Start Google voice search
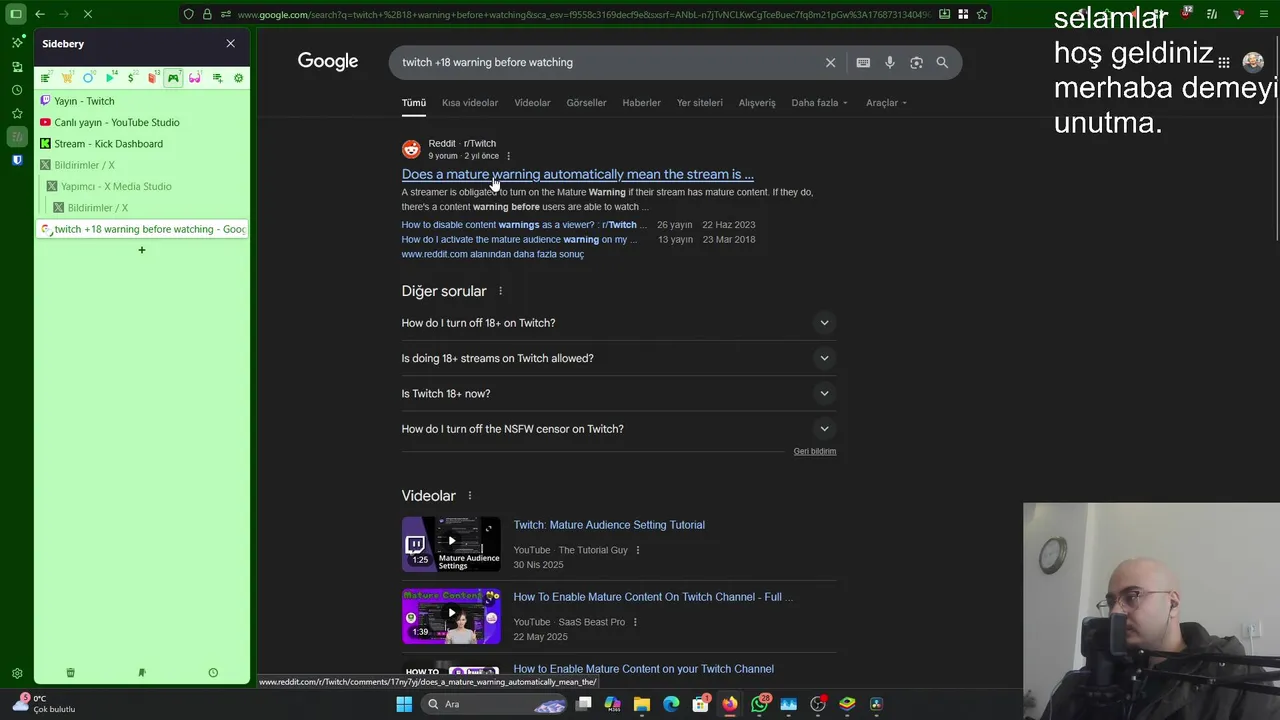 coord(890,62)
